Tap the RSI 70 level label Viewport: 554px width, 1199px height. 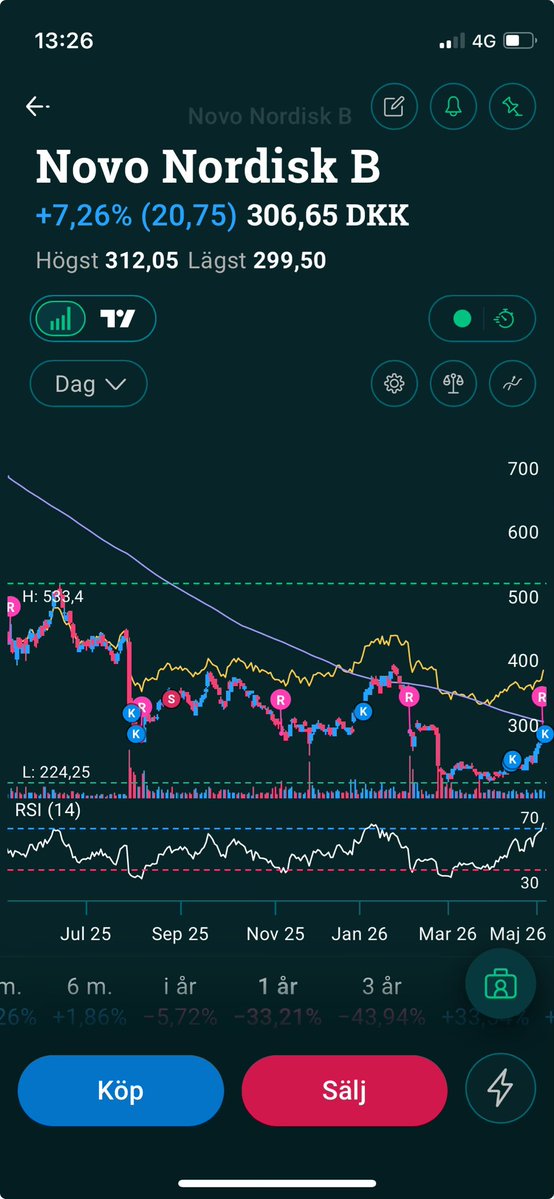[530, 818]
